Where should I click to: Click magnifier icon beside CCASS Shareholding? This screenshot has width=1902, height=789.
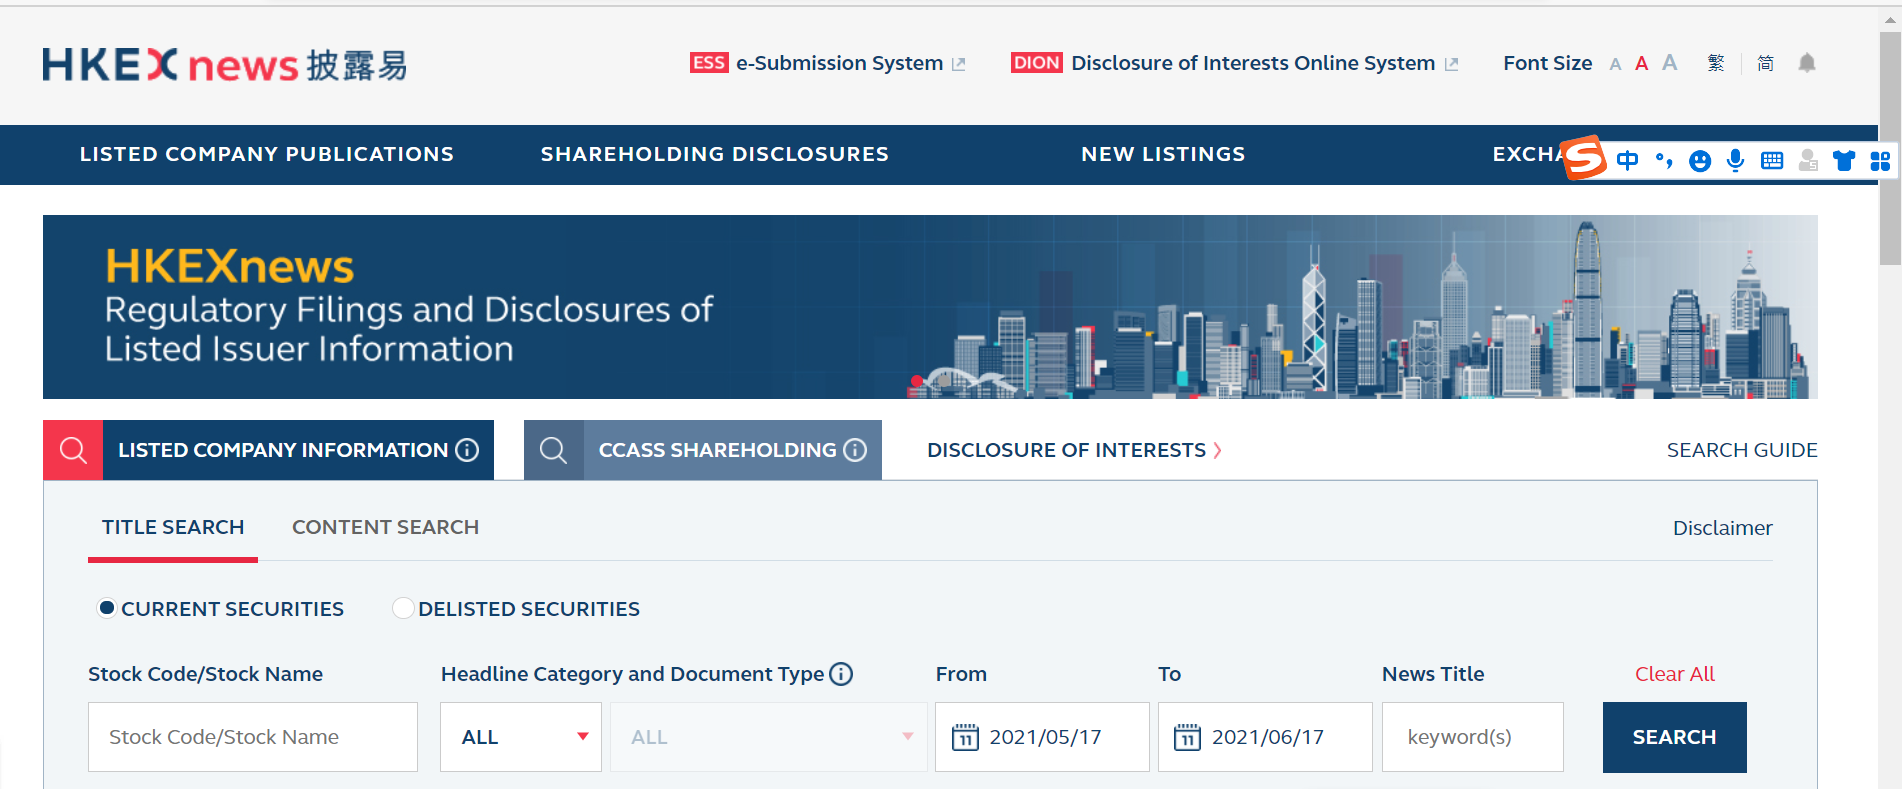click(554, 450)
